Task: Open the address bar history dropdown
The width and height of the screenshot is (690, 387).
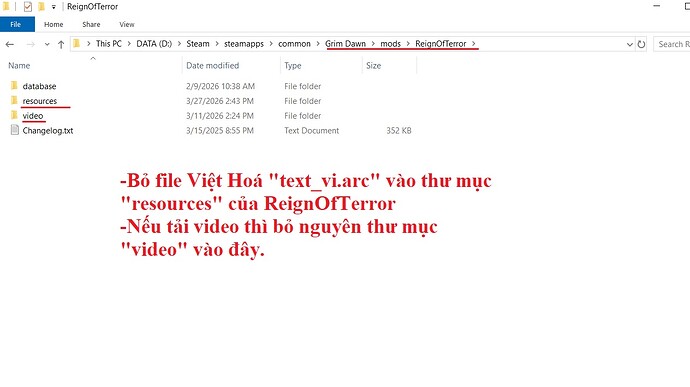Action: click(x=629, y=44)
